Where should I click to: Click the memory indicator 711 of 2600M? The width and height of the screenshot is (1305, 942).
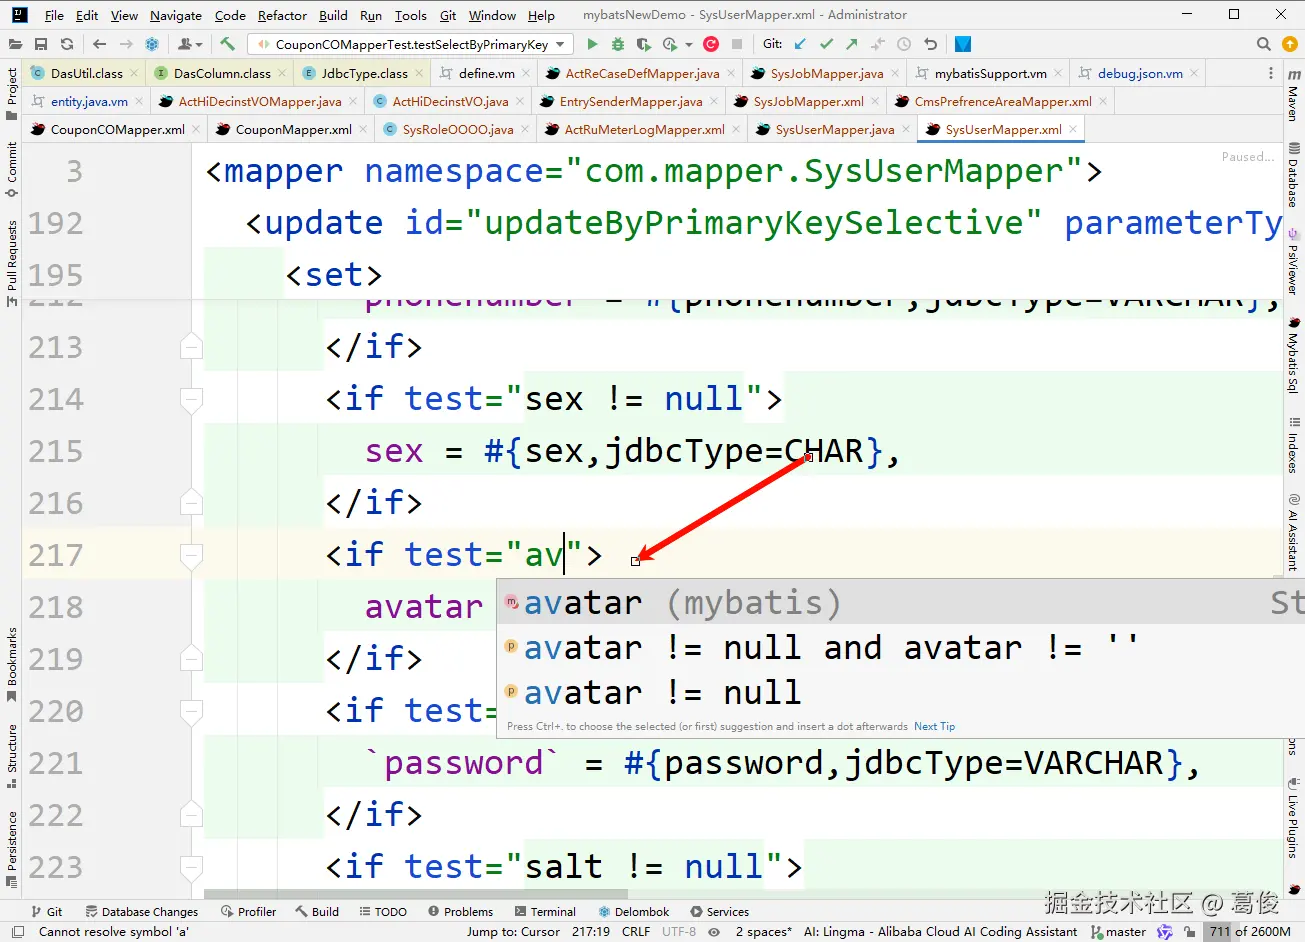1250,931
